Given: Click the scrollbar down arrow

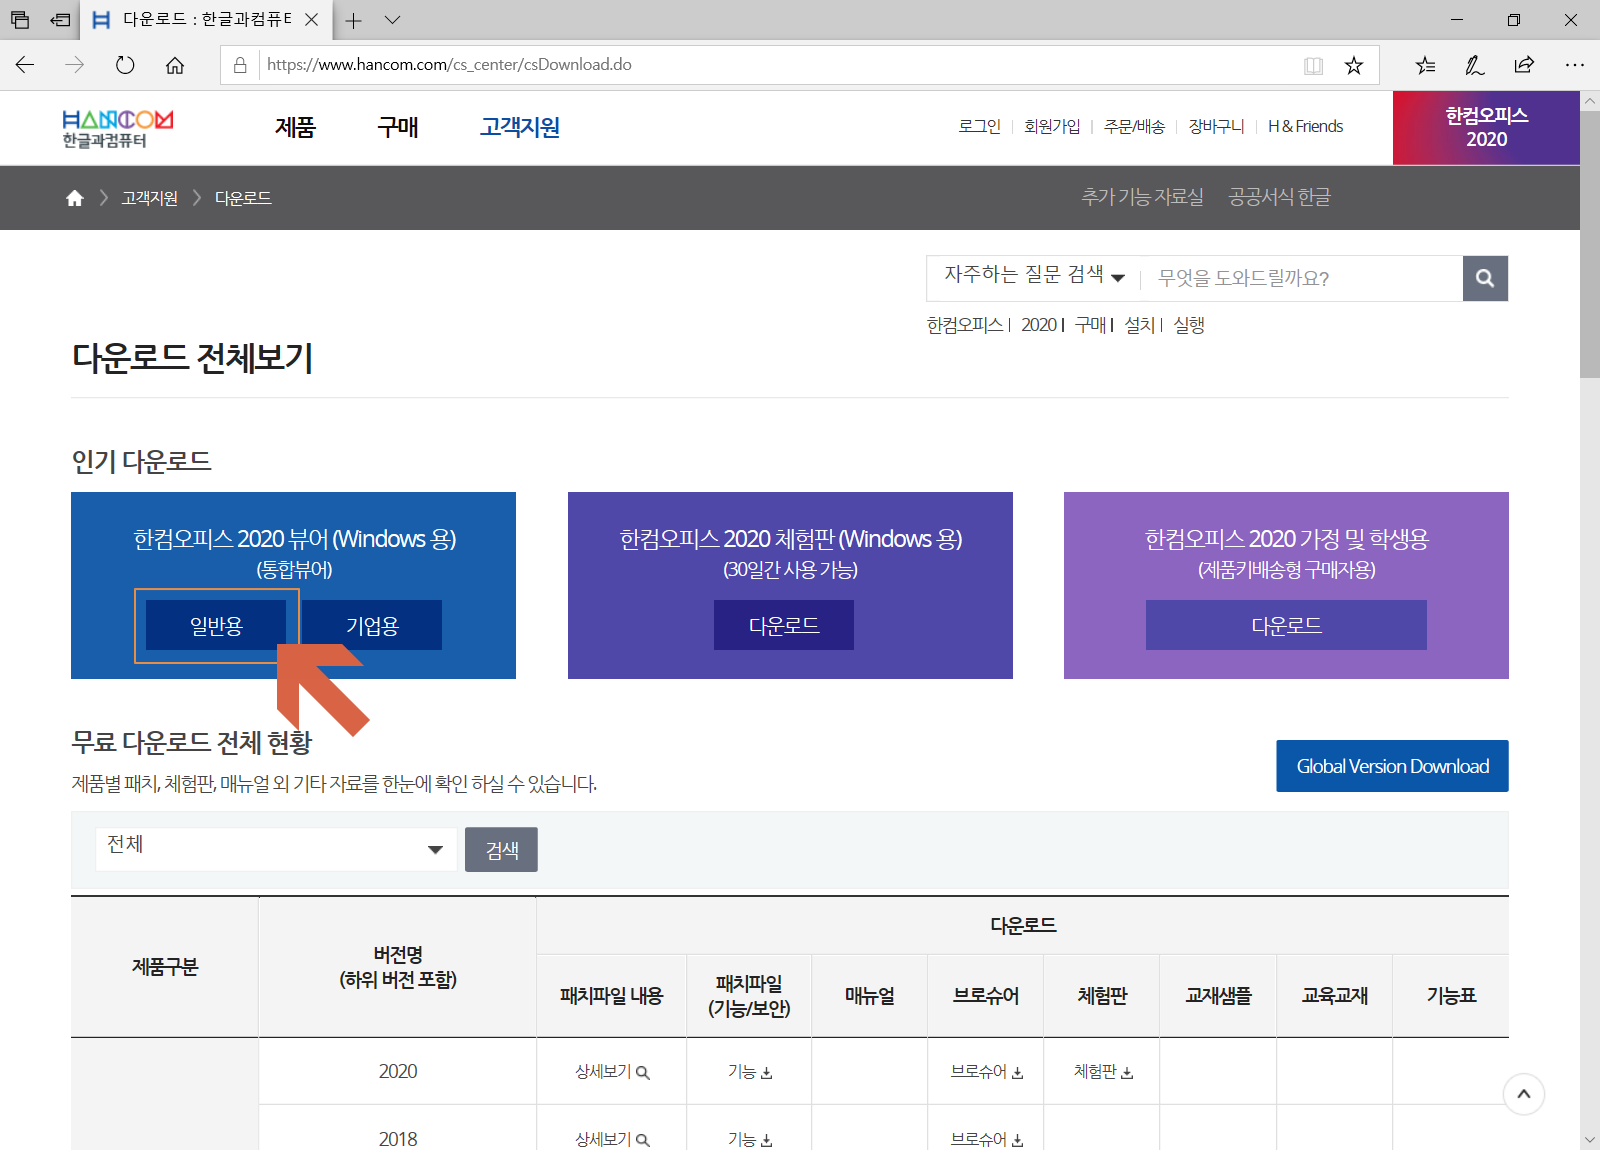Looking at the screenshot, I should 1590,1140.
